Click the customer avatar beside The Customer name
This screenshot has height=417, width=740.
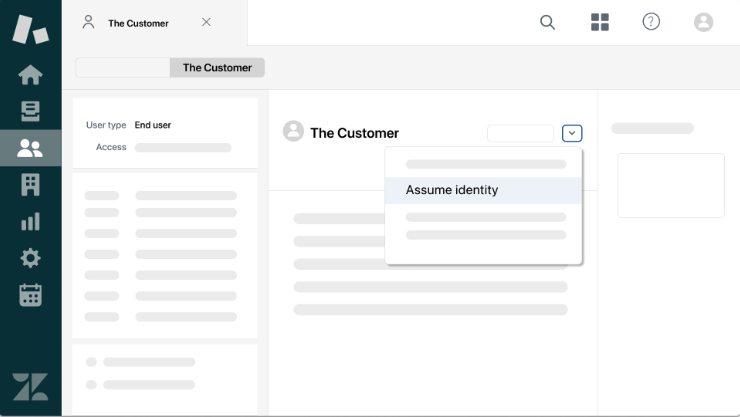point(293,131)
